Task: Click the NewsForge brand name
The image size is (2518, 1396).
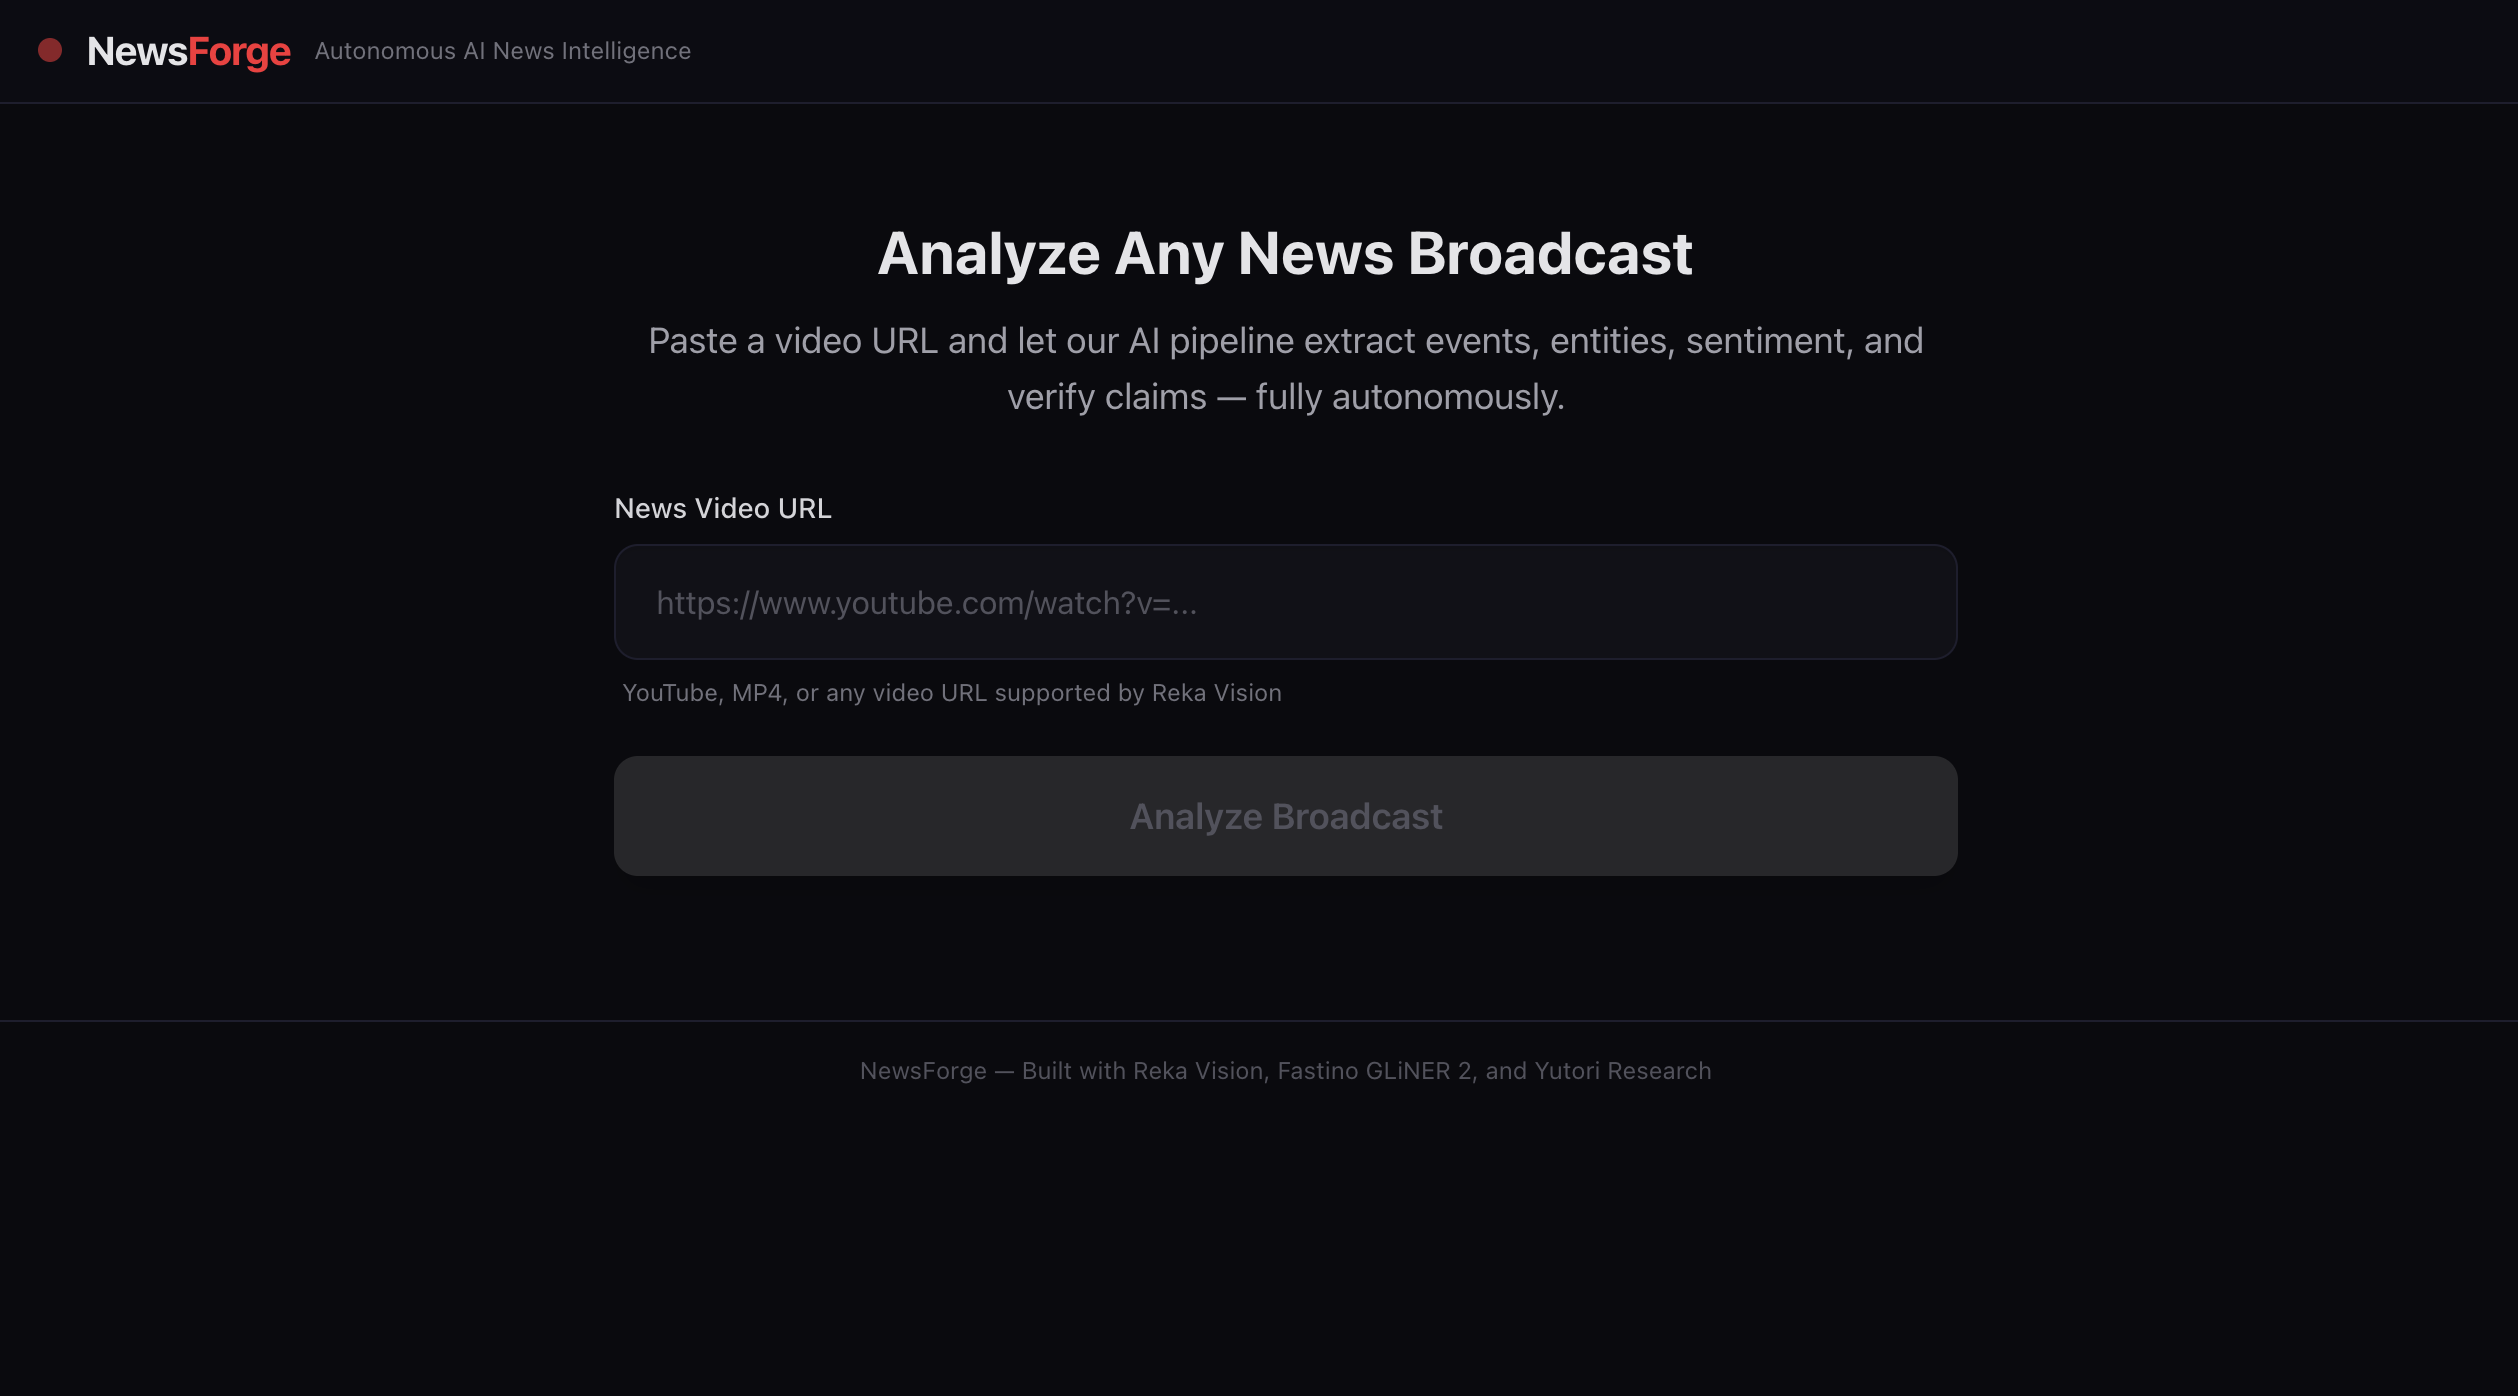Action: pyautogui.click(x=189, y=51)
